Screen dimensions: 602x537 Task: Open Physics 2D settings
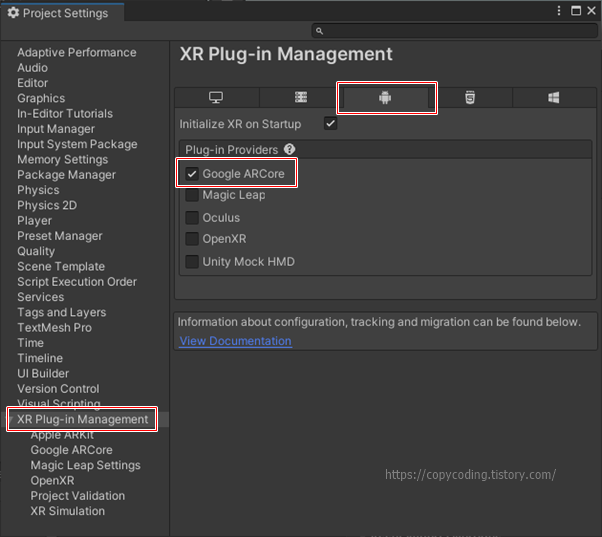click(47, 206)
